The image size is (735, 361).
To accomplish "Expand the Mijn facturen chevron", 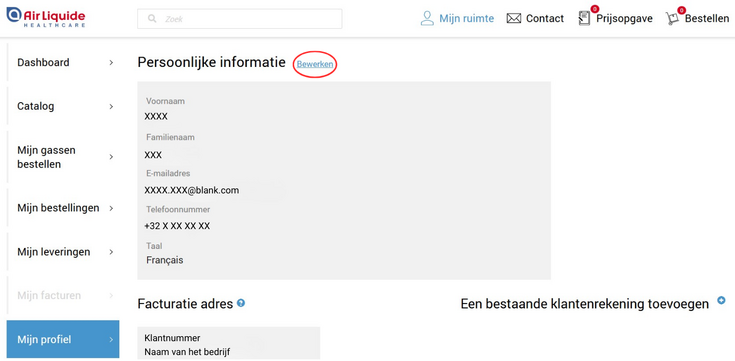I will click(111, 295).
